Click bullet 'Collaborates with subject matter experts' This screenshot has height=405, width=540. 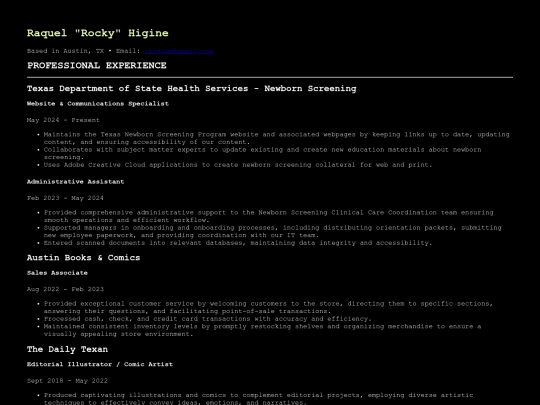coord(262,153)
